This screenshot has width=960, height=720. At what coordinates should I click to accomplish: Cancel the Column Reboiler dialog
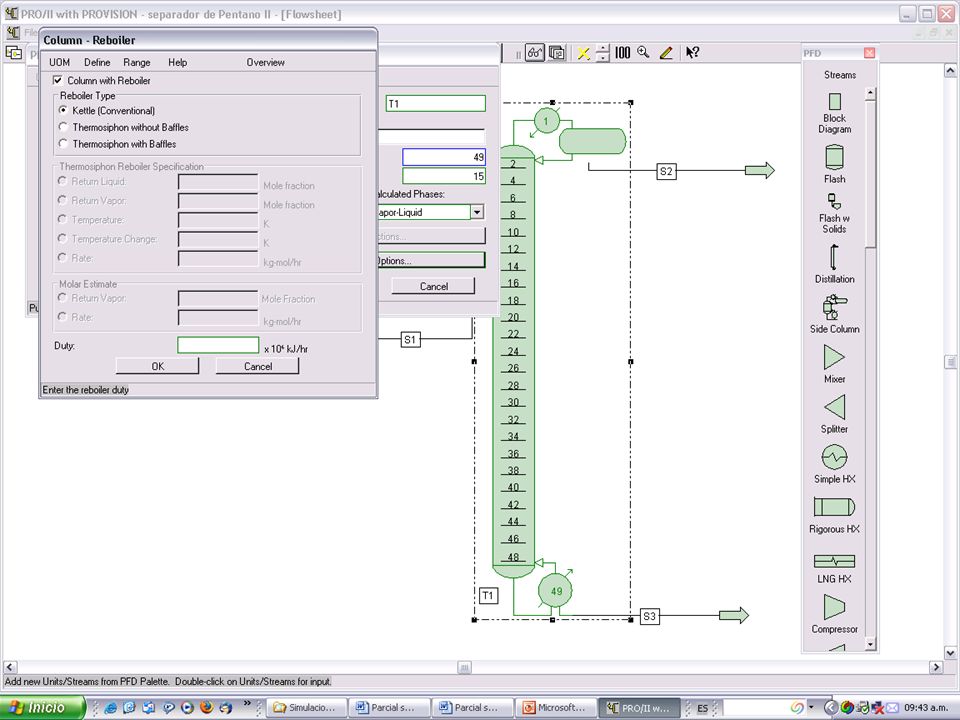[x=258, y=366]
